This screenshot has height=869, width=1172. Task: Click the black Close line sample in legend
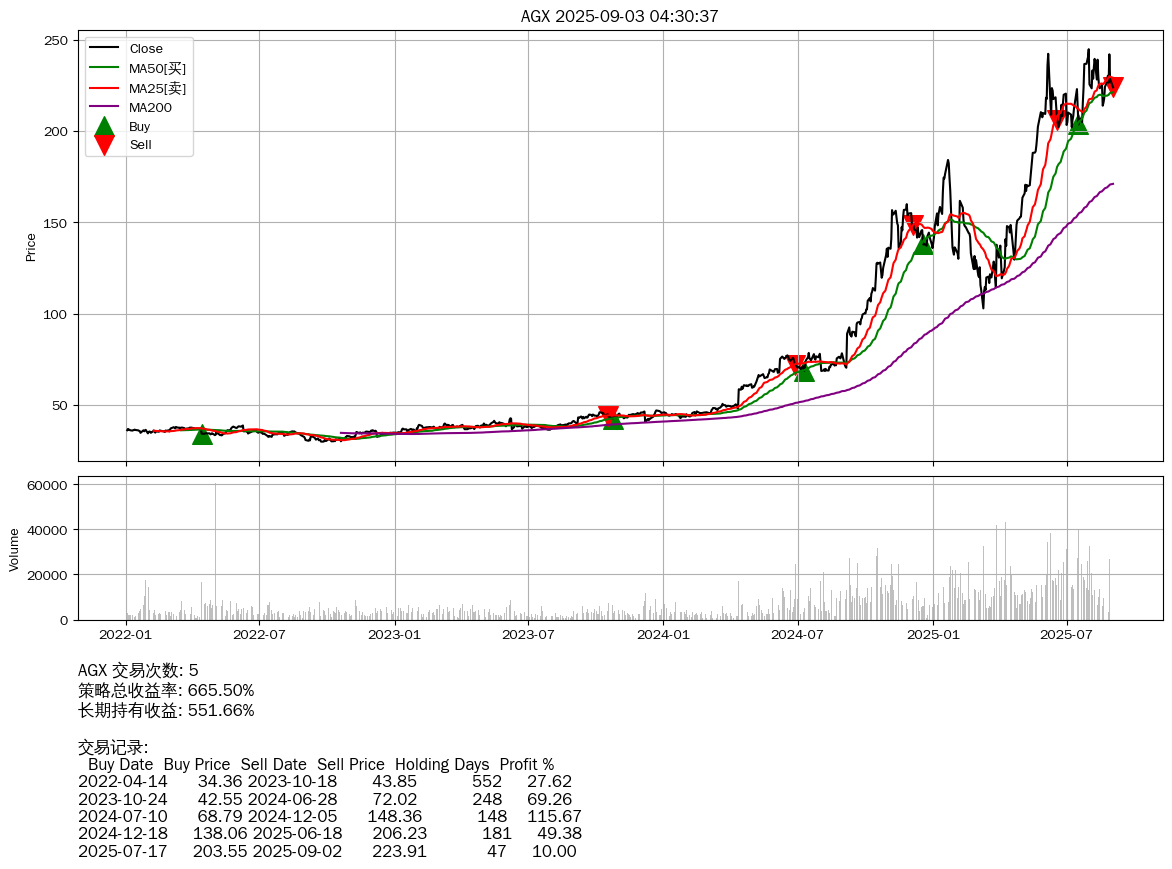tap(104, 49)
